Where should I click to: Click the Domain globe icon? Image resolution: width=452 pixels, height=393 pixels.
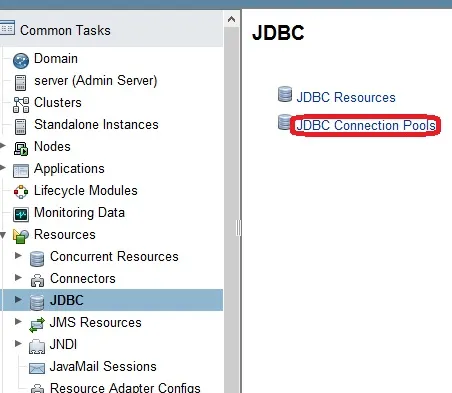point(21,60)
